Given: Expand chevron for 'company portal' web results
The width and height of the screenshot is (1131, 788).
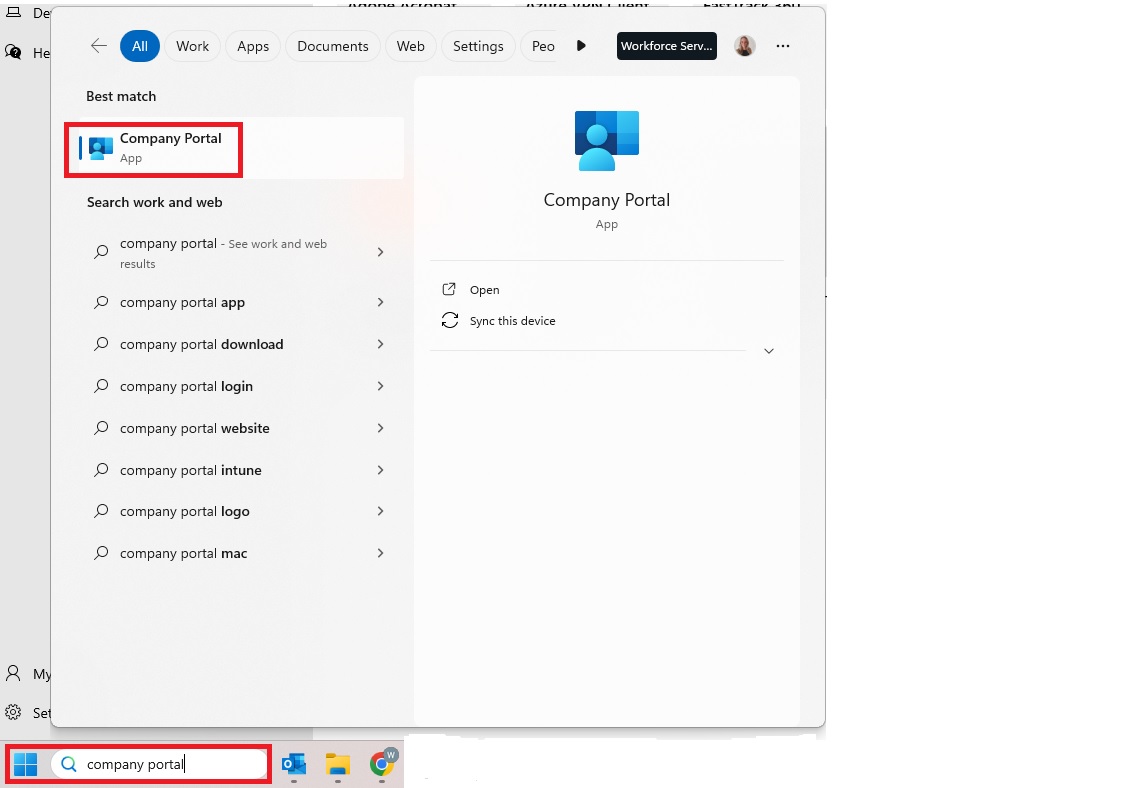Looking at the screenshot, I should point(380,252).
